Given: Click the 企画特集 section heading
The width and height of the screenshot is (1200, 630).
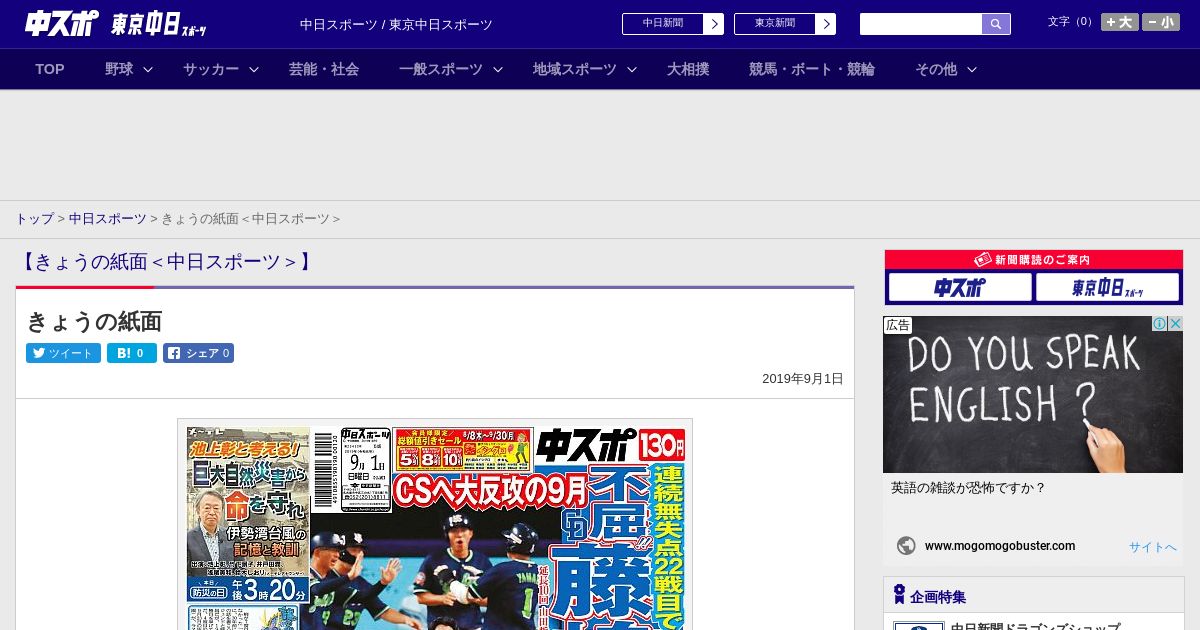Looking at the screenshot, I should click(x=938, y=597).
